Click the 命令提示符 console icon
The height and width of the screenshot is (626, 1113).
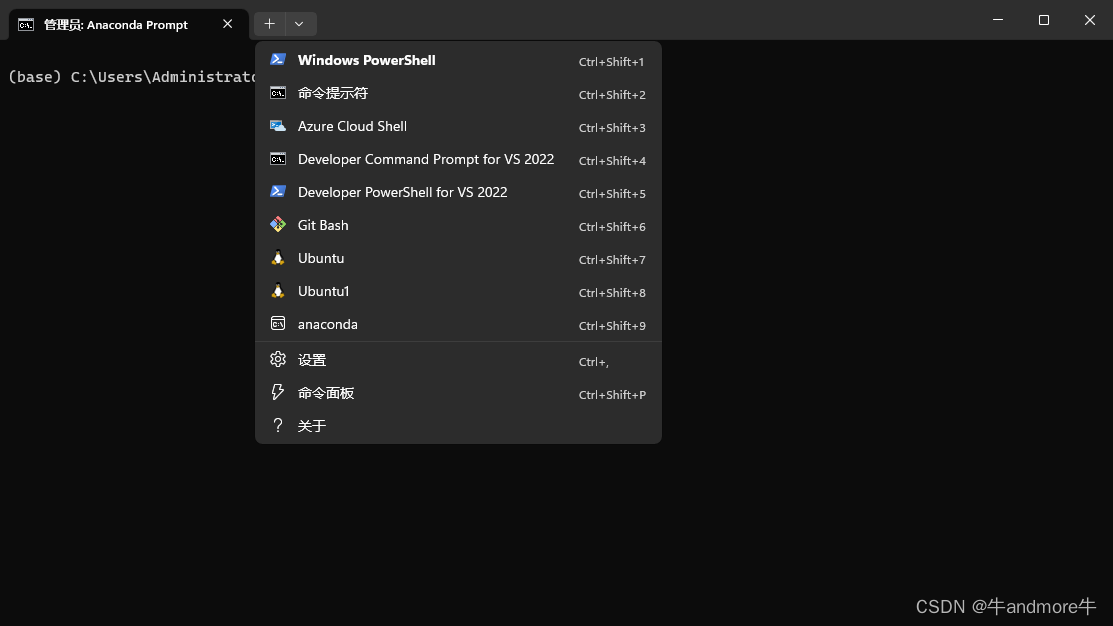click(278, 93)
